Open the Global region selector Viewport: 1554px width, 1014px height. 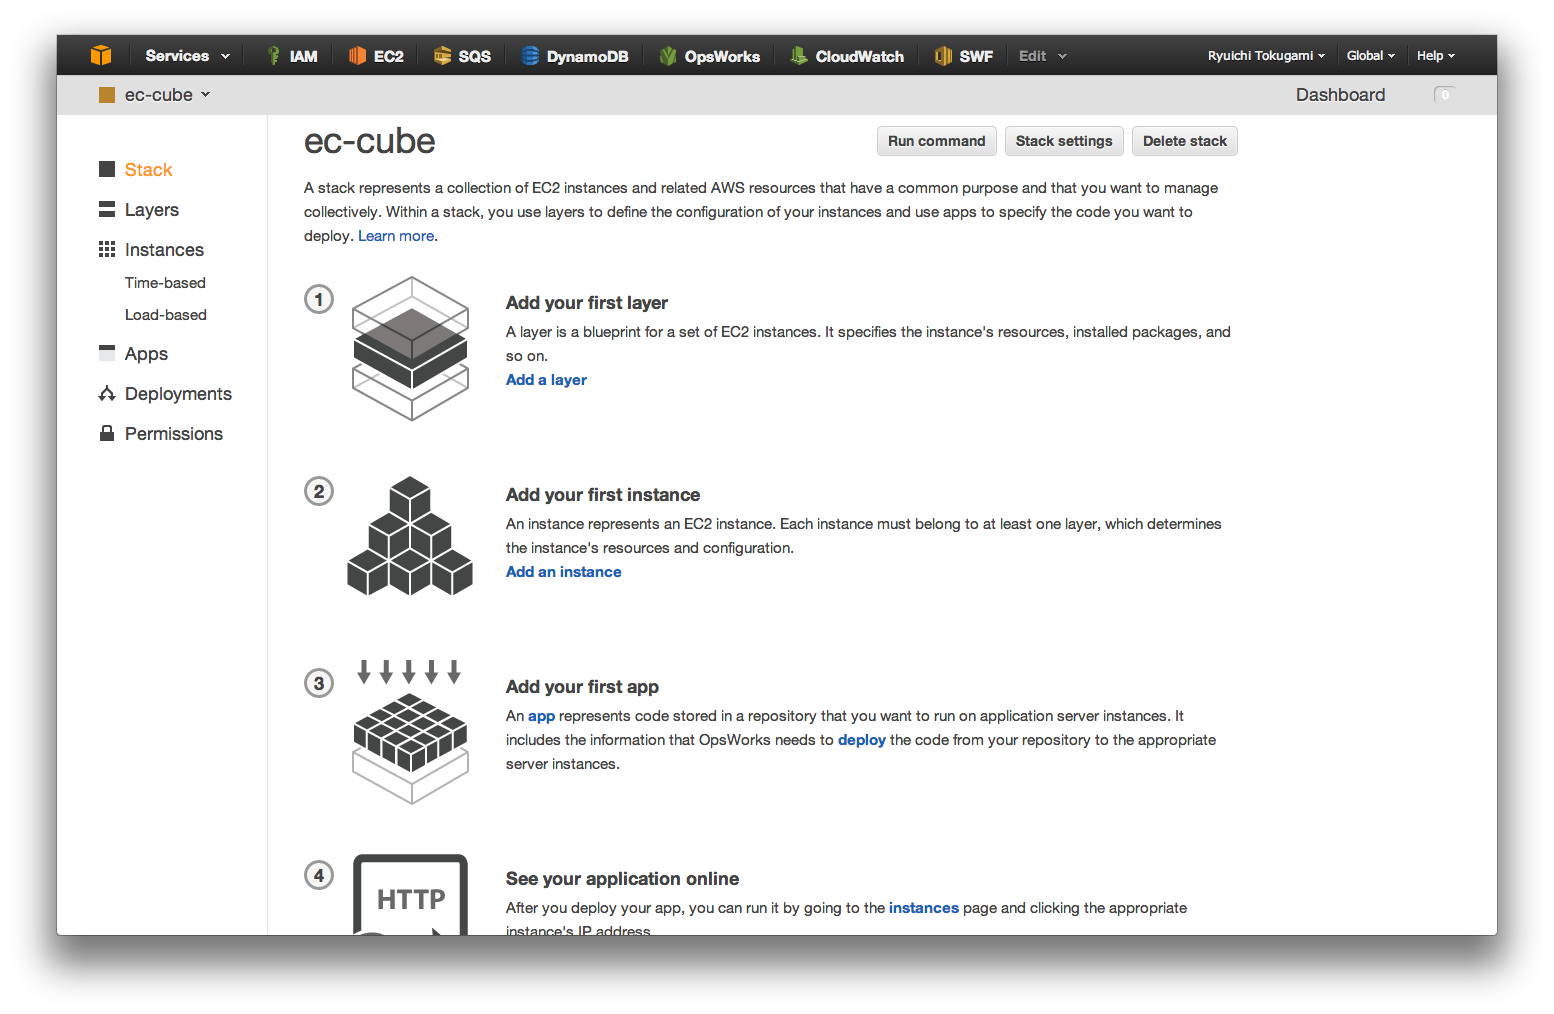(x=1370, y=55)
